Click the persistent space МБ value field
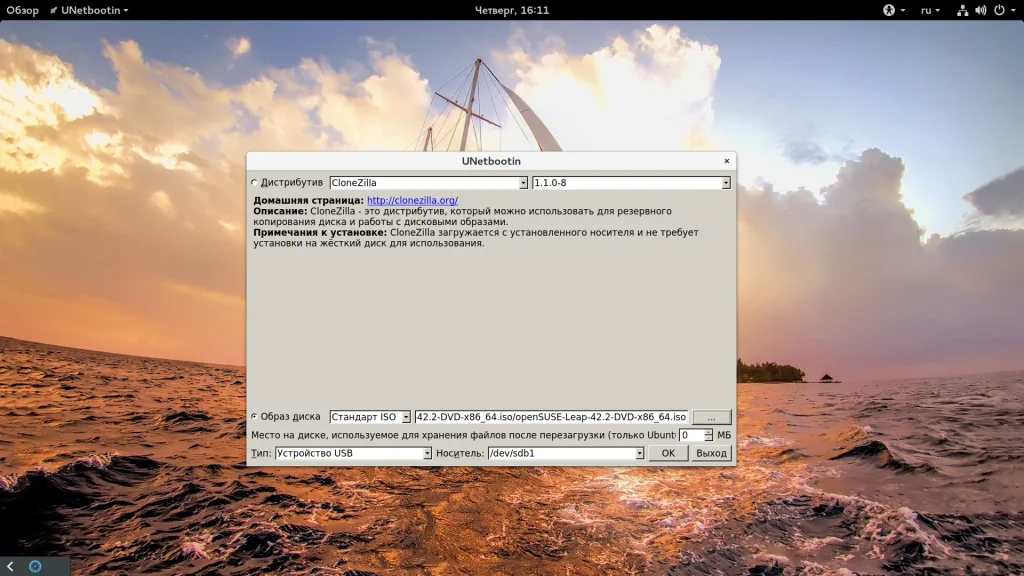 tap(692, 435)
